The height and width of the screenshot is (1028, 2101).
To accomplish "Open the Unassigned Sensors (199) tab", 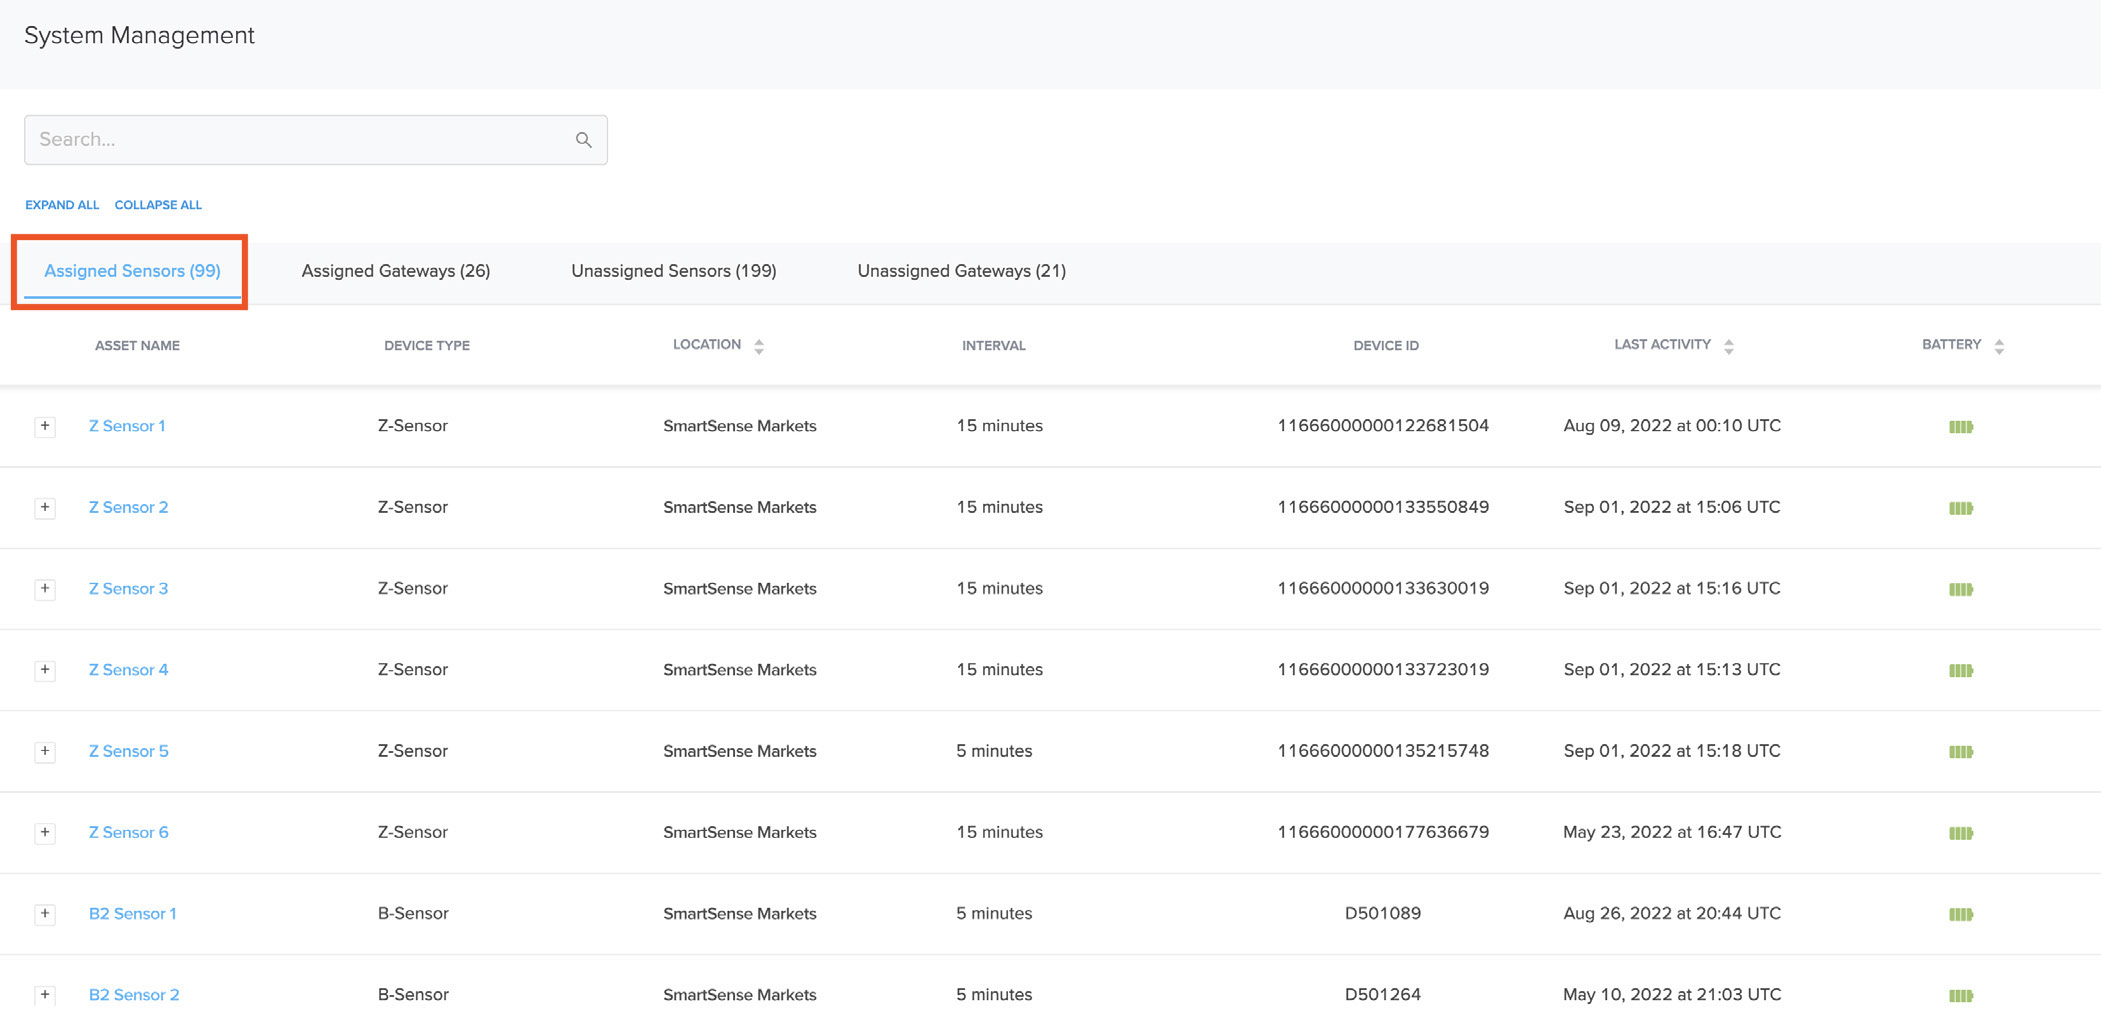I will point(674,271).
